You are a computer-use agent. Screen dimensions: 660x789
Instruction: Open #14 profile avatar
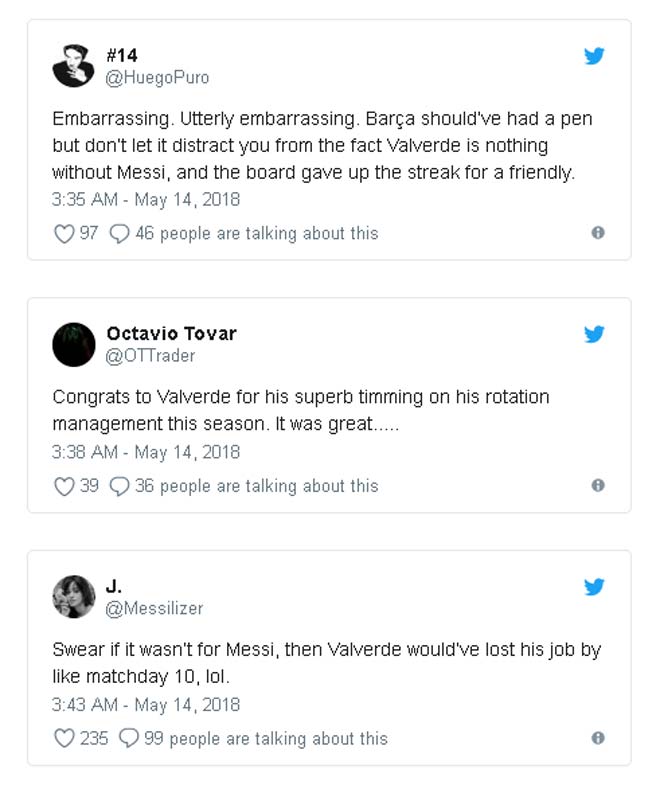[x=73, y=66]
